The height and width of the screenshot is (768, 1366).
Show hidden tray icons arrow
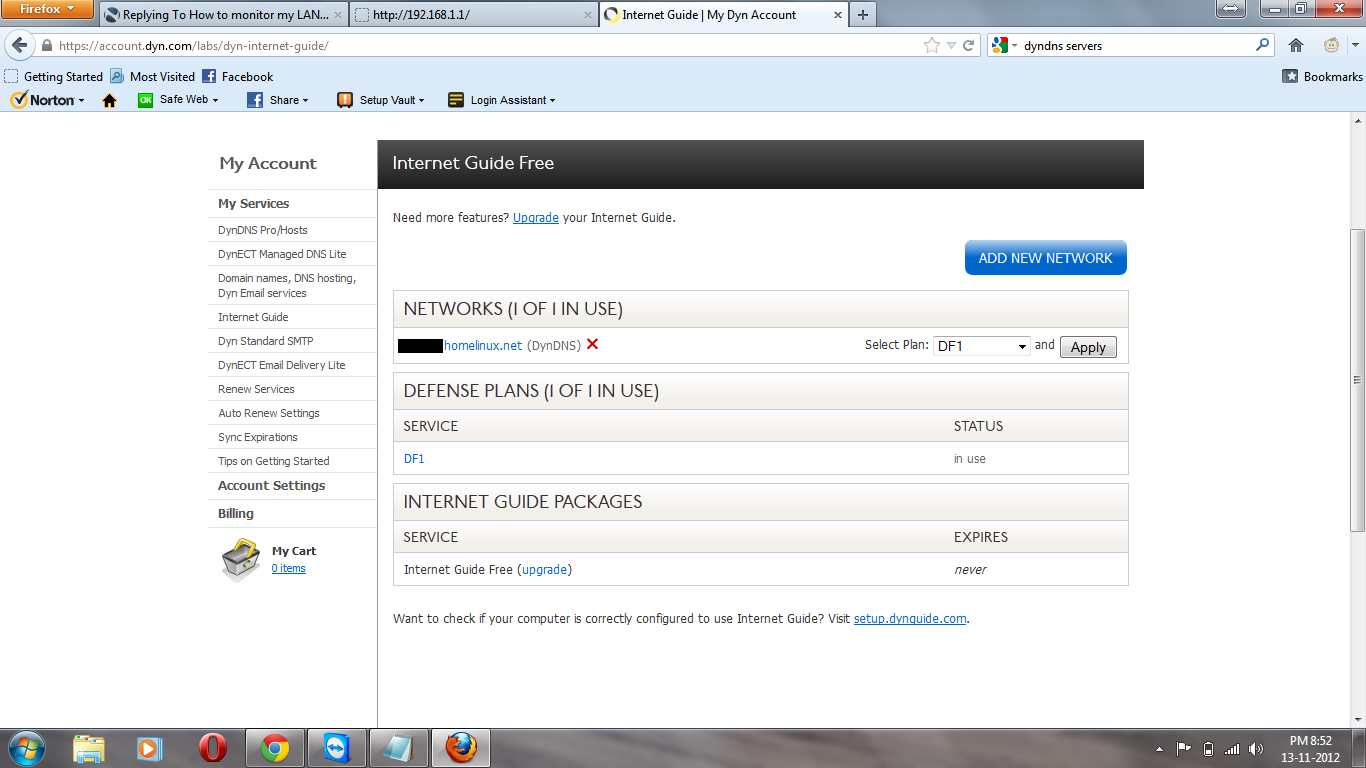point(1159,749)
